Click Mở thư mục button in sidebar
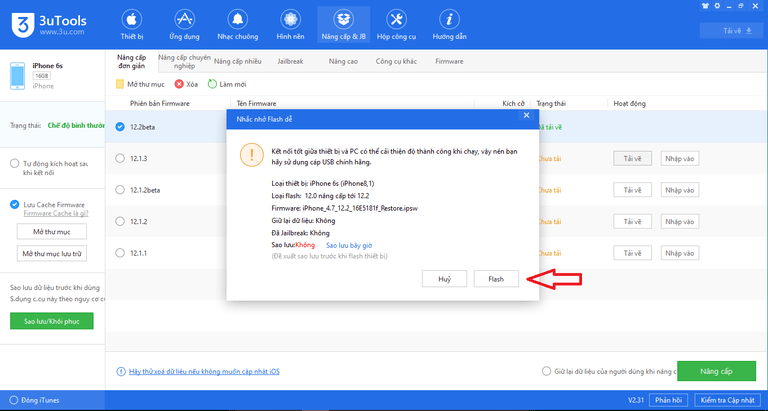Viewport: 768px width, 411px height. 51,232
